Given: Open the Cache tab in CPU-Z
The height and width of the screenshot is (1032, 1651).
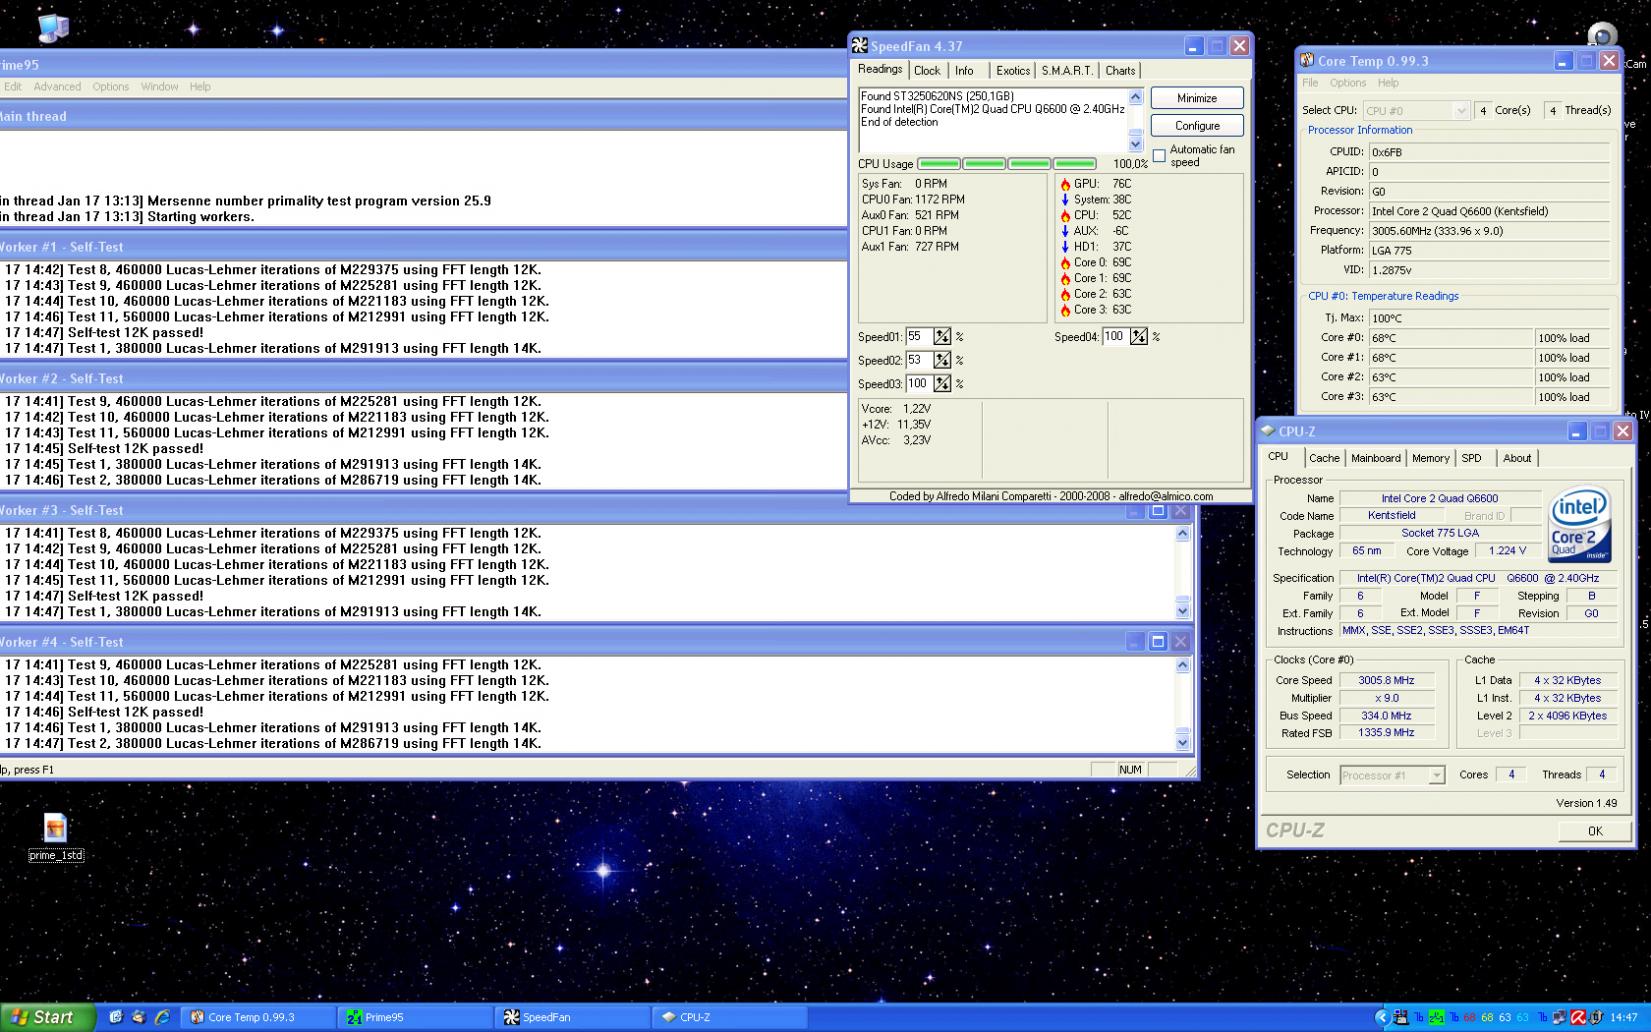Looking at the screenshot, I should (x=1324, y=458).
